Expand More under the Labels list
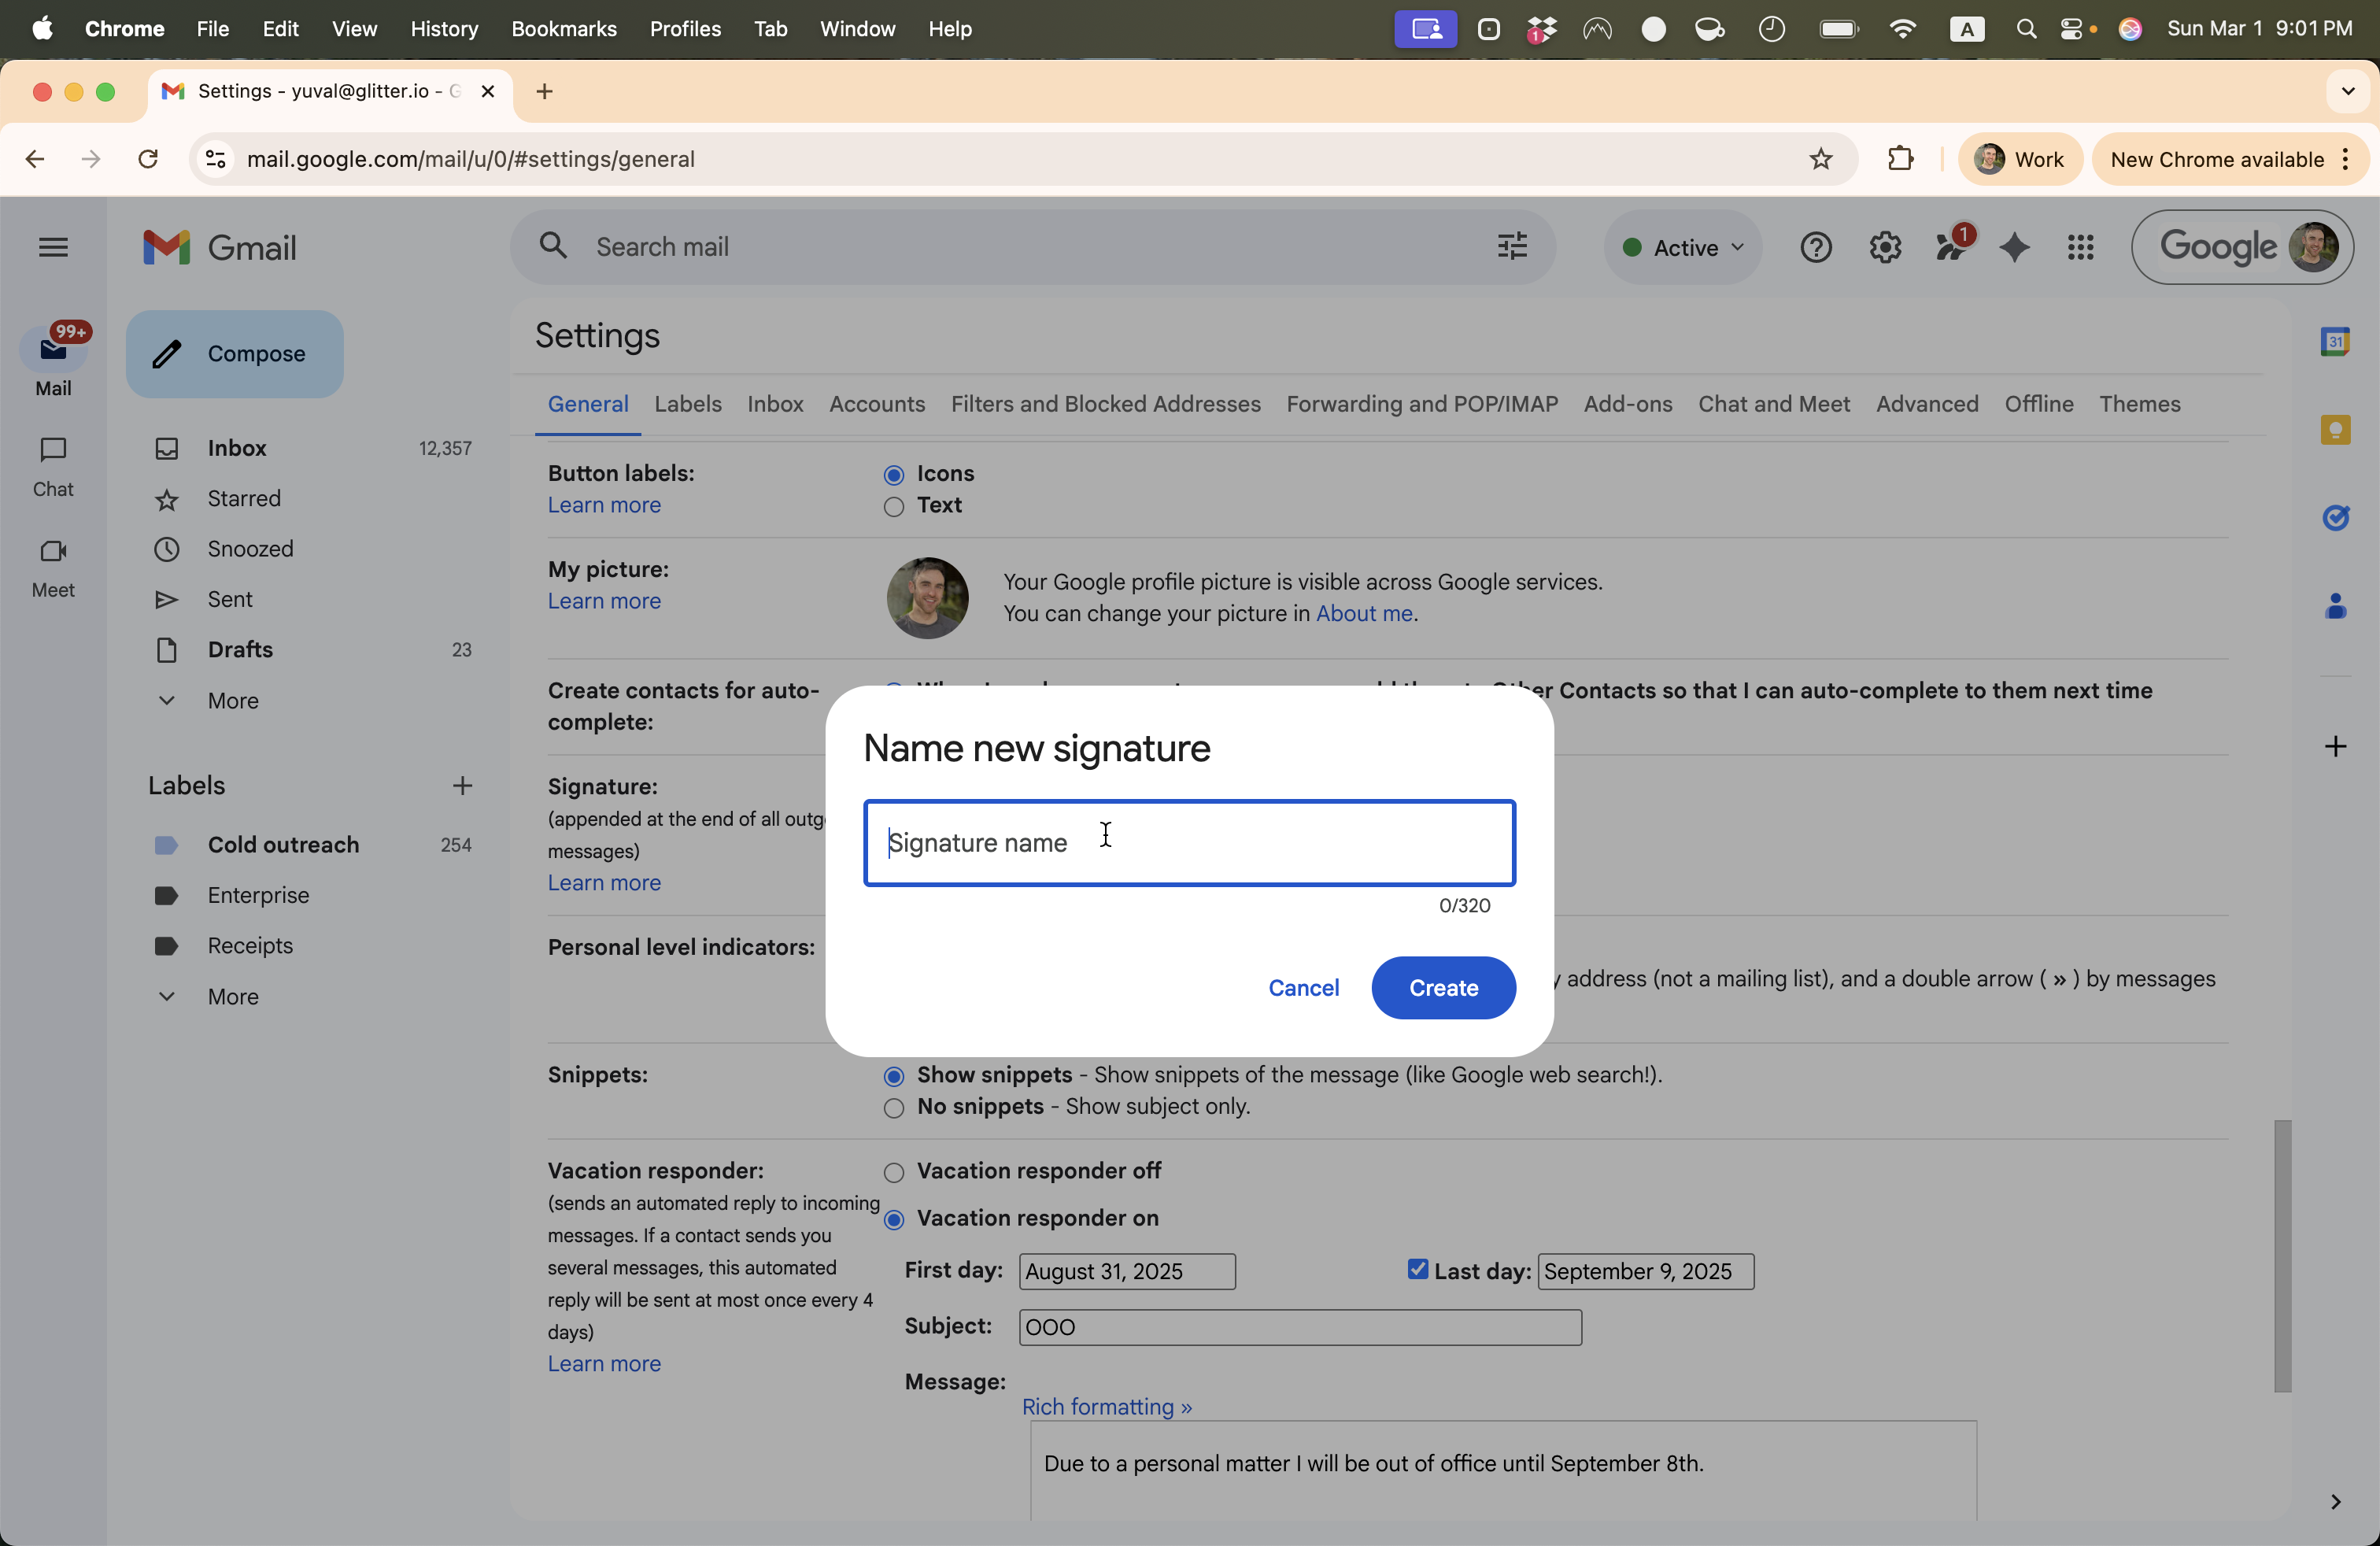Screen dimensions: 2380x1546 232,996
